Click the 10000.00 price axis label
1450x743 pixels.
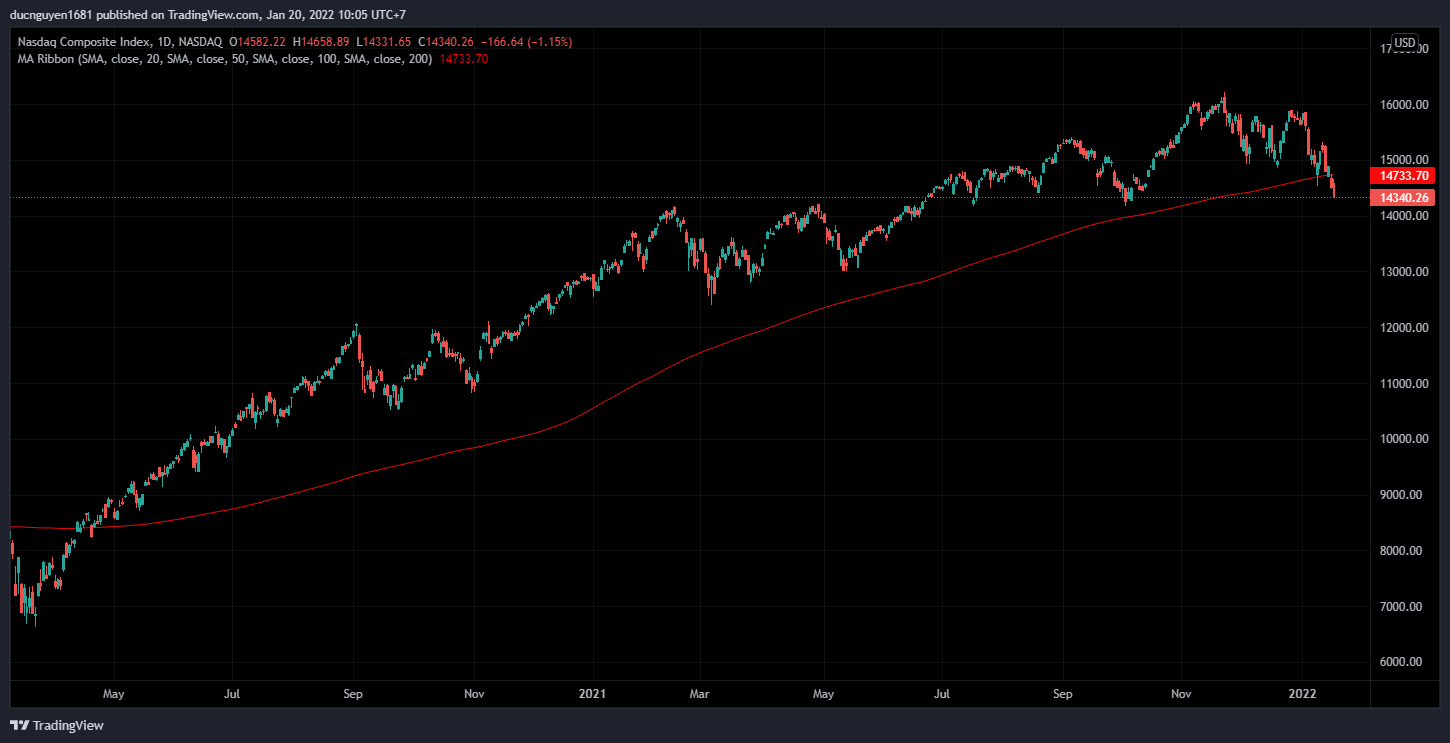coord(1402,439)
